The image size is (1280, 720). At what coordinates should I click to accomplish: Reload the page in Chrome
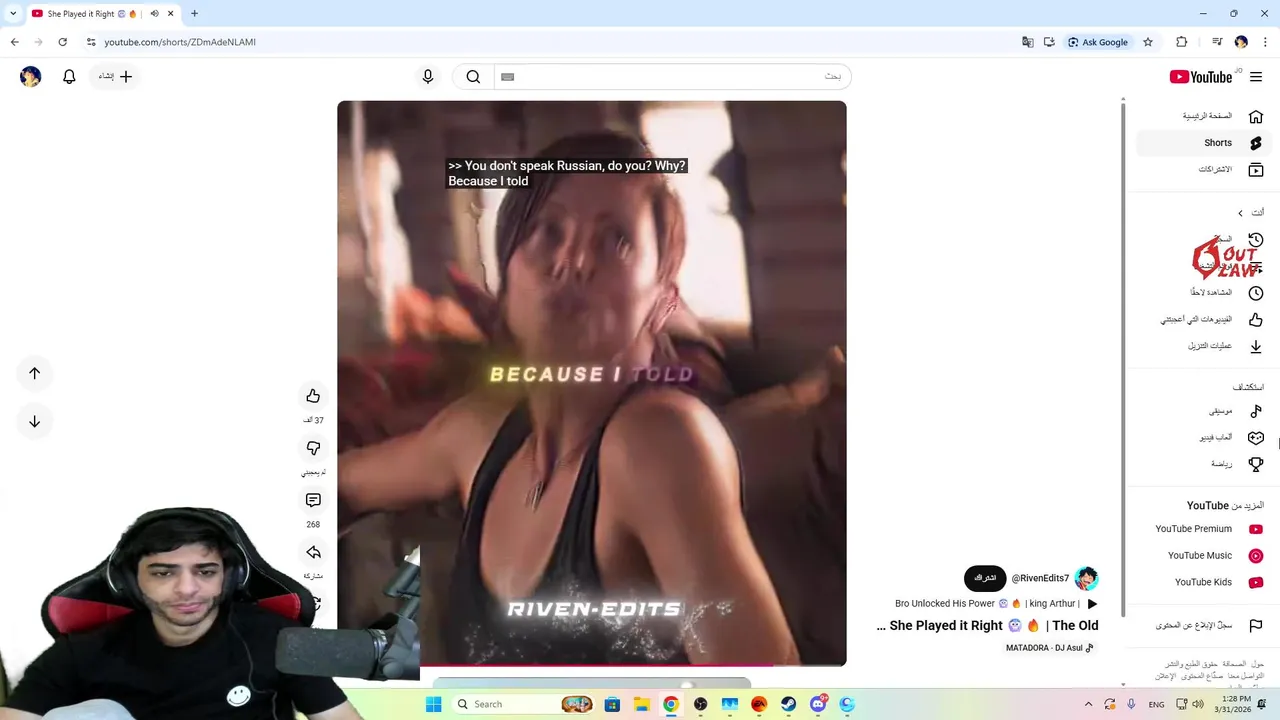tap(62, 42)
